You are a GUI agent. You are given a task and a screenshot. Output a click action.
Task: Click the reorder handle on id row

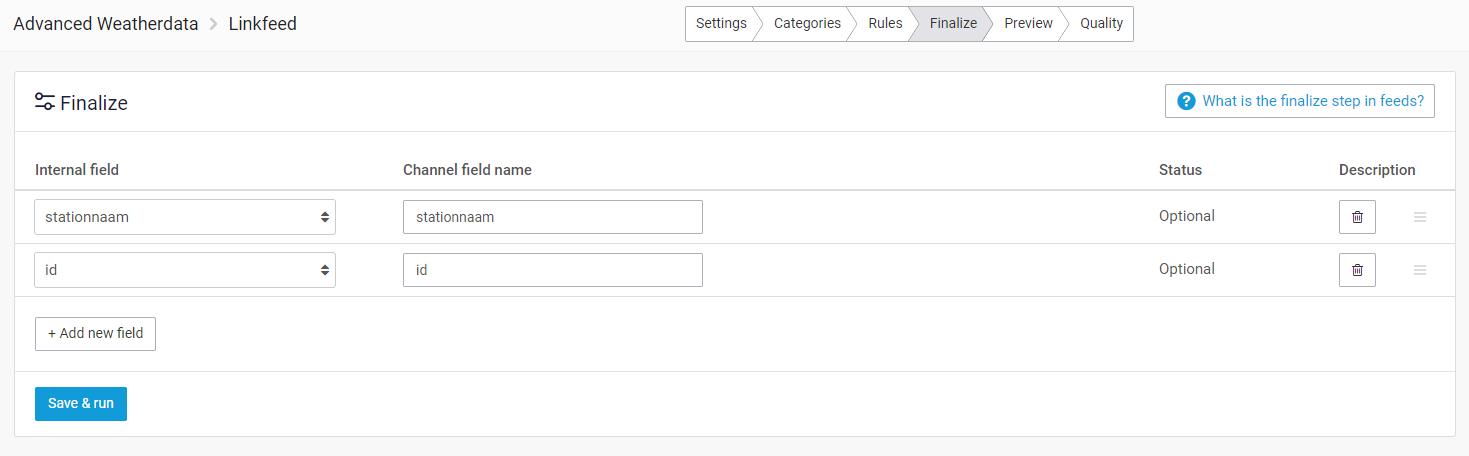(x=1420, y=270)
